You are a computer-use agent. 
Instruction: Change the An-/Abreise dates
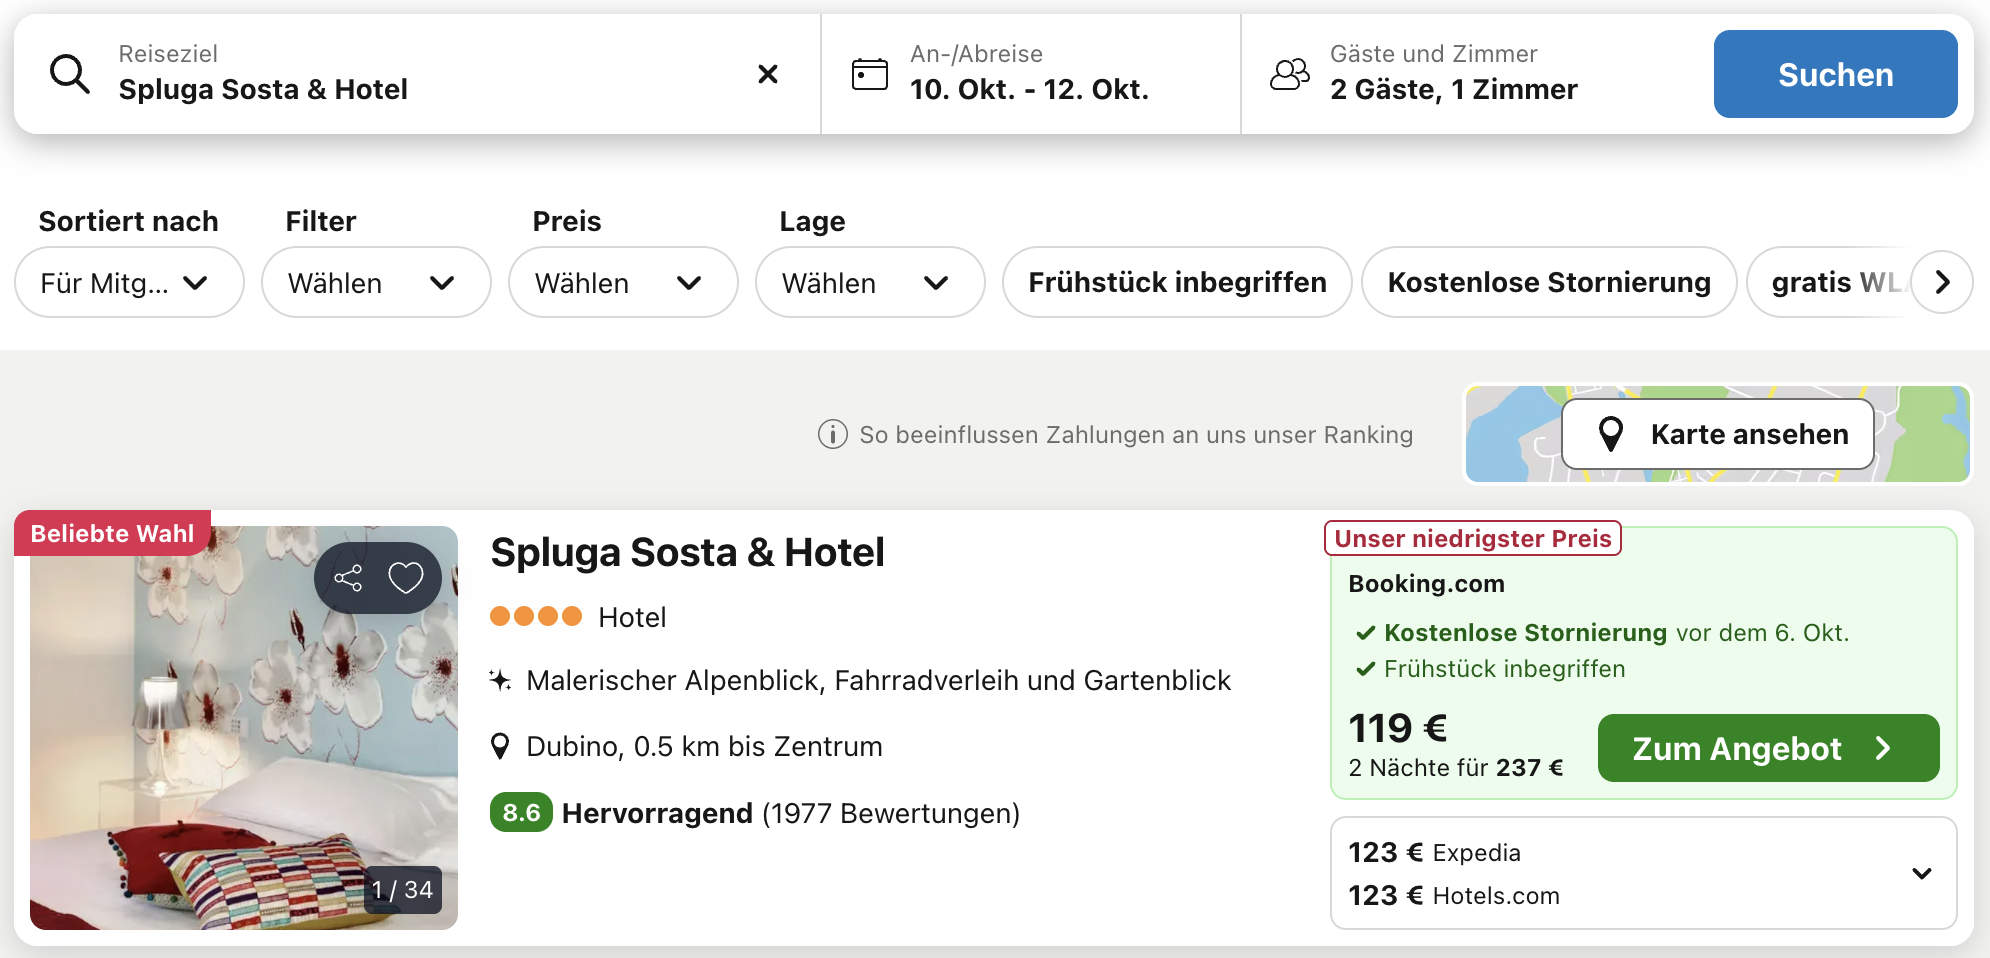(1031, 74)
